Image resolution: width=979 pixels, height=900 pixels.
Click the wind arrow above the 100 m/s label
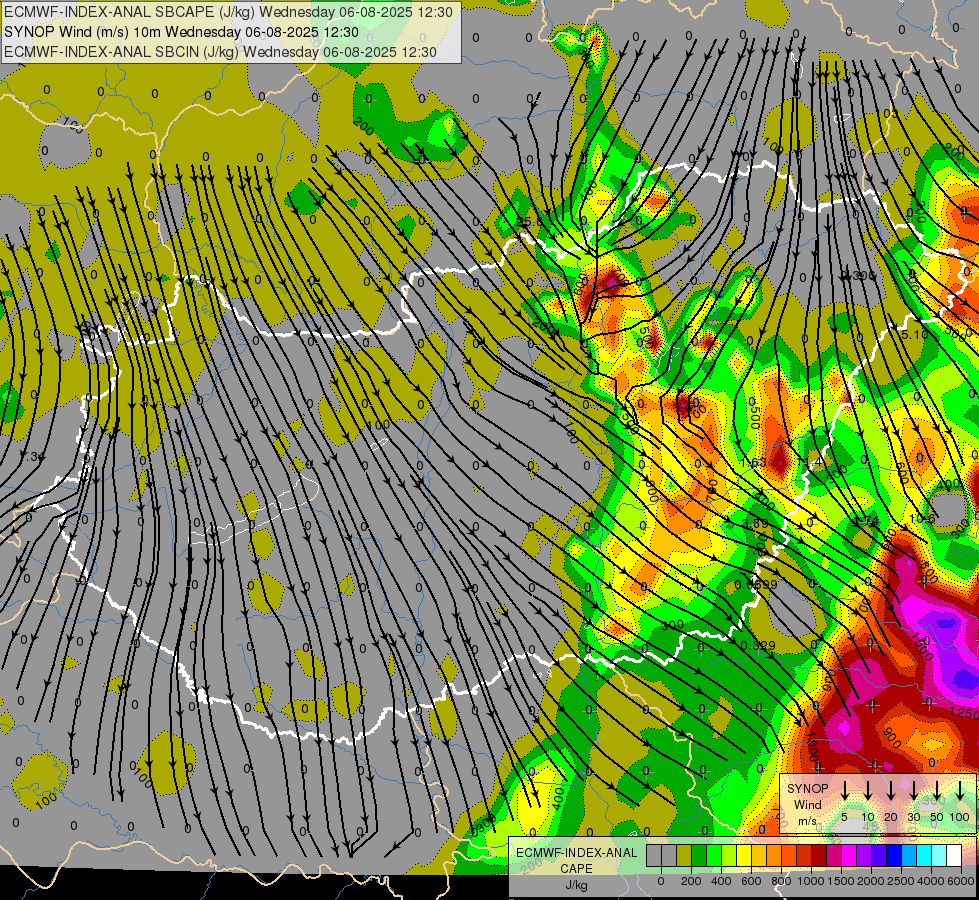(x=960, y=790)
